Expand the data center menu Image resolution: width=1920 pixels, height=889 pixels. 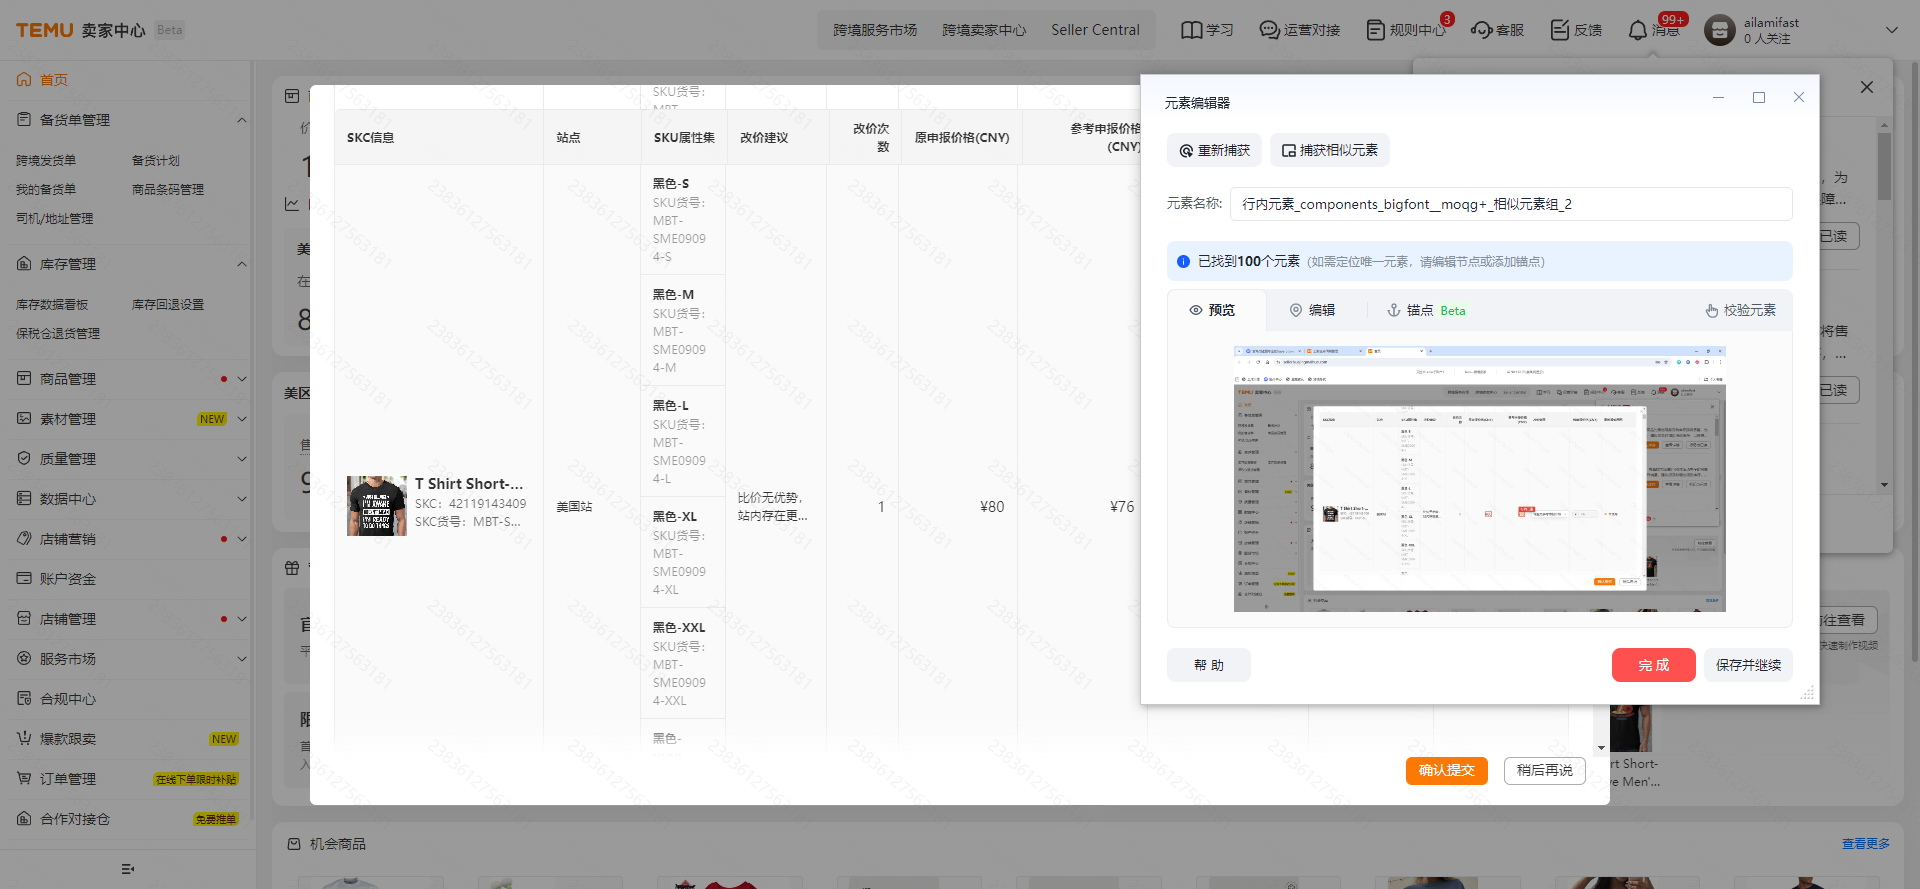(x=241, y=499)
